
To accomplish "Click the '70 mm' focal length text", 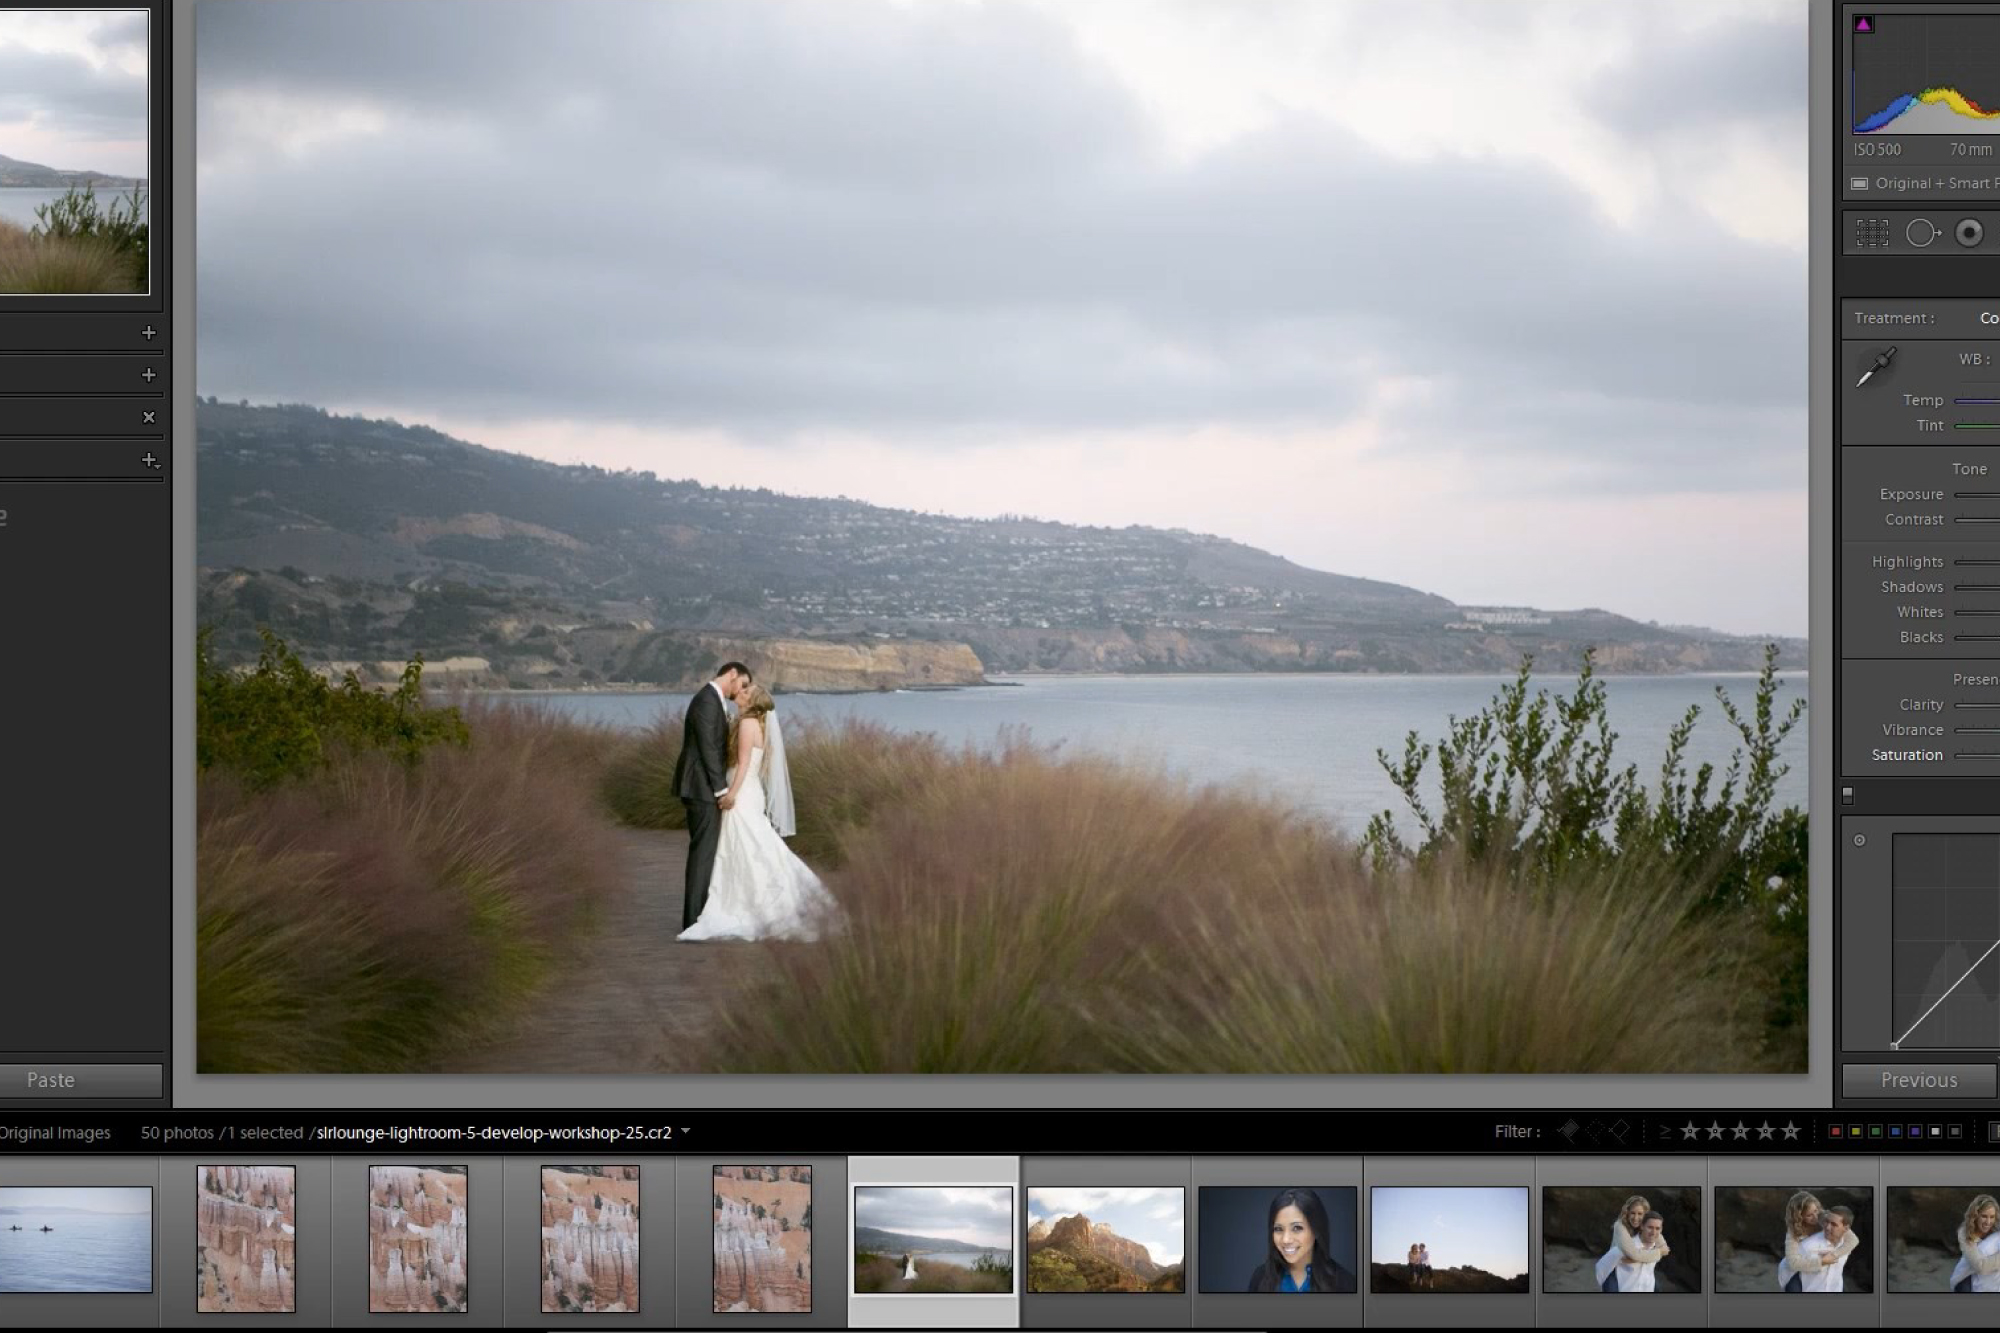I will (1970, 150).
